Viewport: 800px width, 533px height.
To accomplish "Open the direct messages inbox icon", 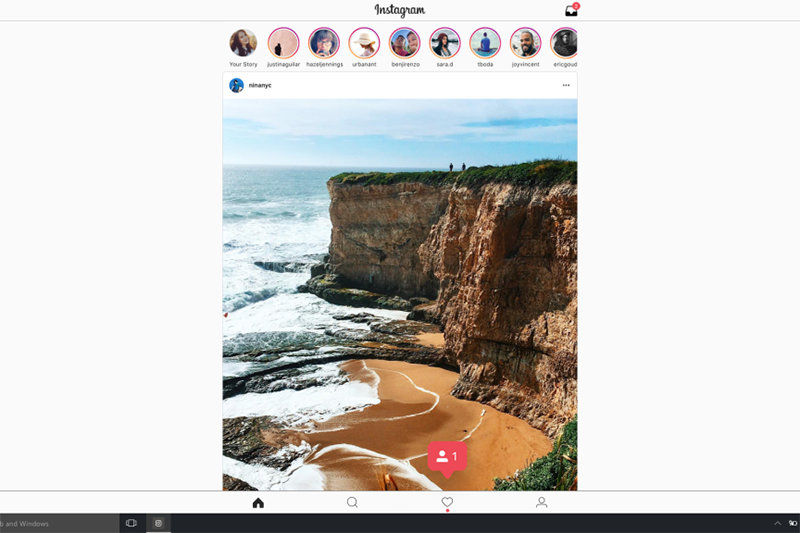I will click(571, 11).
